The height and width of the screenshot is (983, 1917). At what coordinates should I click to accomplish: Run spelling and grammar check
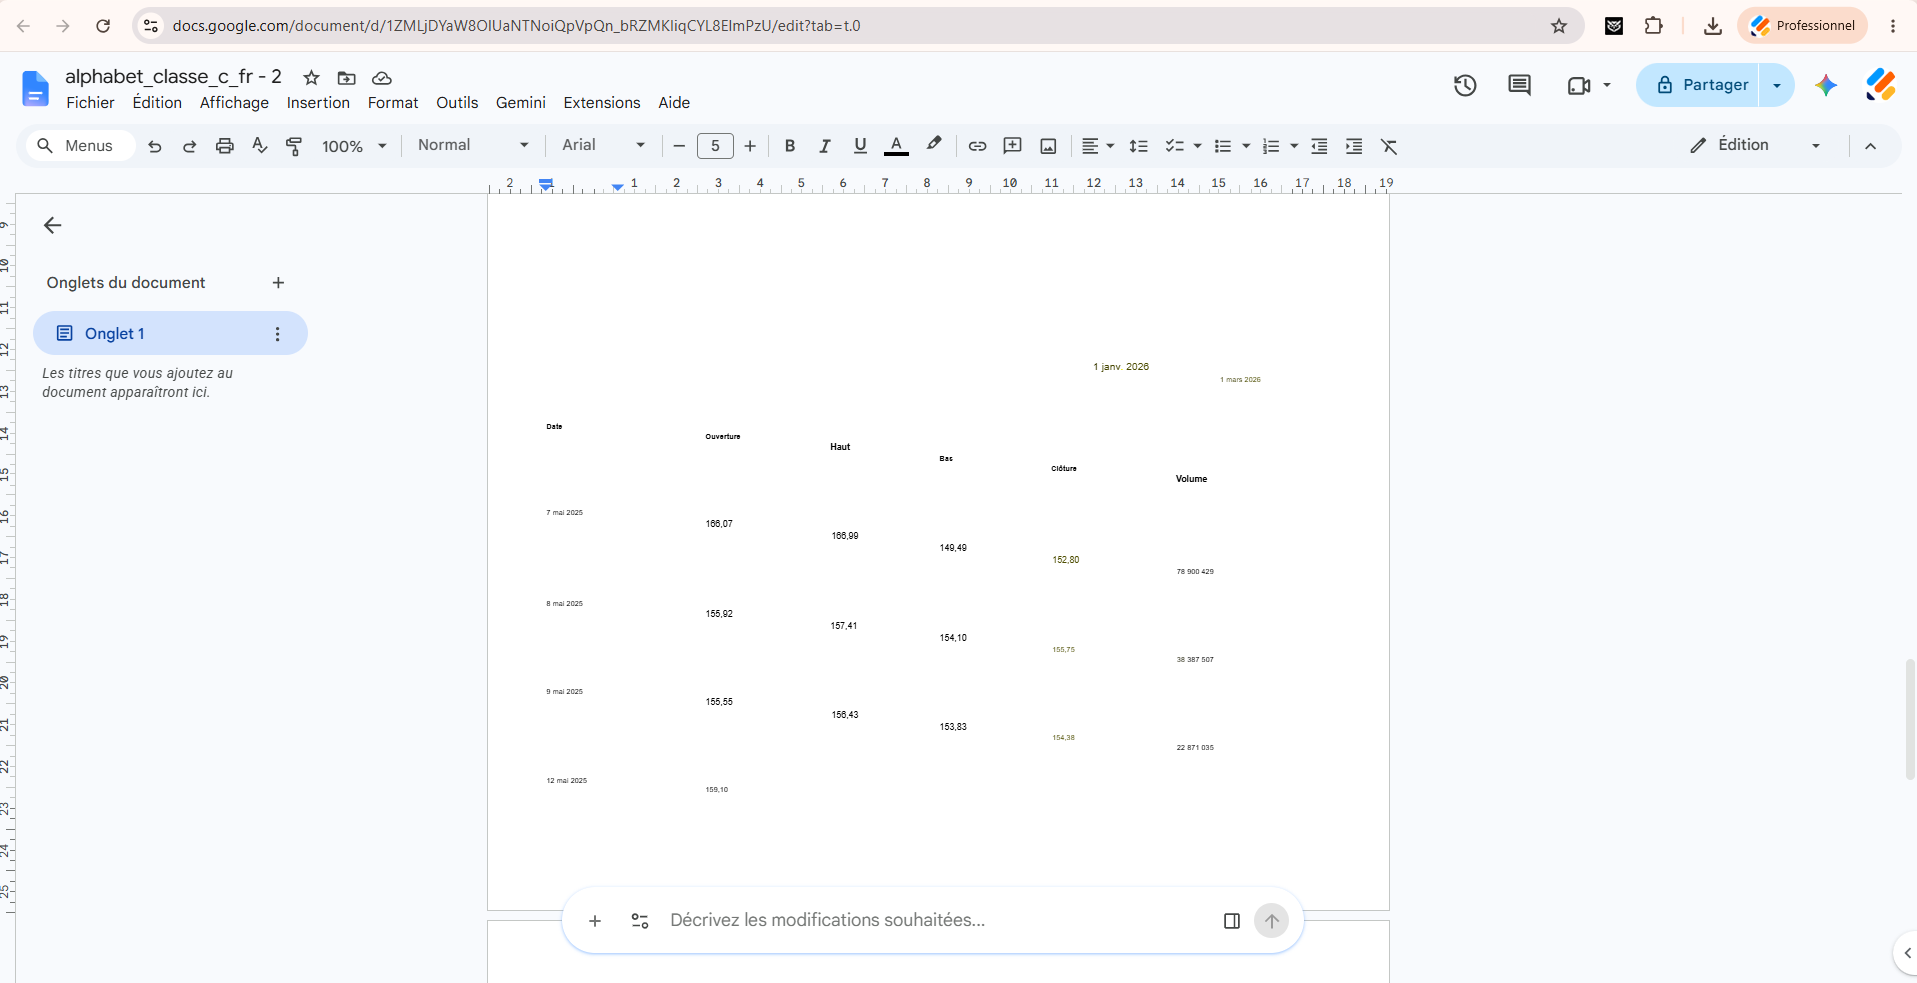(260, 146)
